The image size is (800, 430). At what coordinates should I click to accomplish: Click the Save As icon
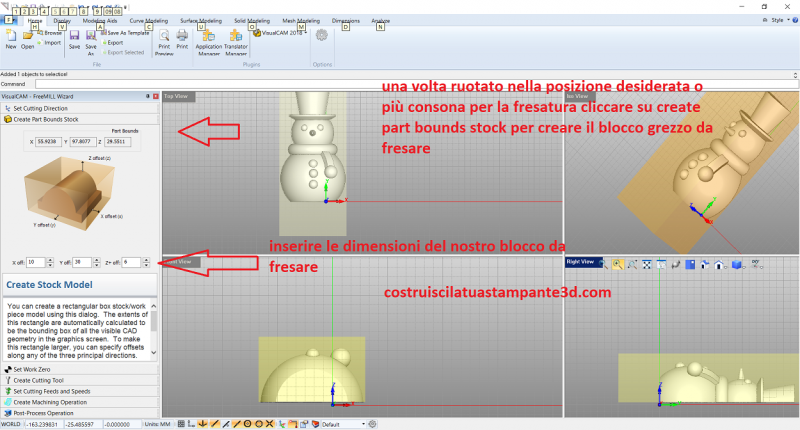[91, 36]
